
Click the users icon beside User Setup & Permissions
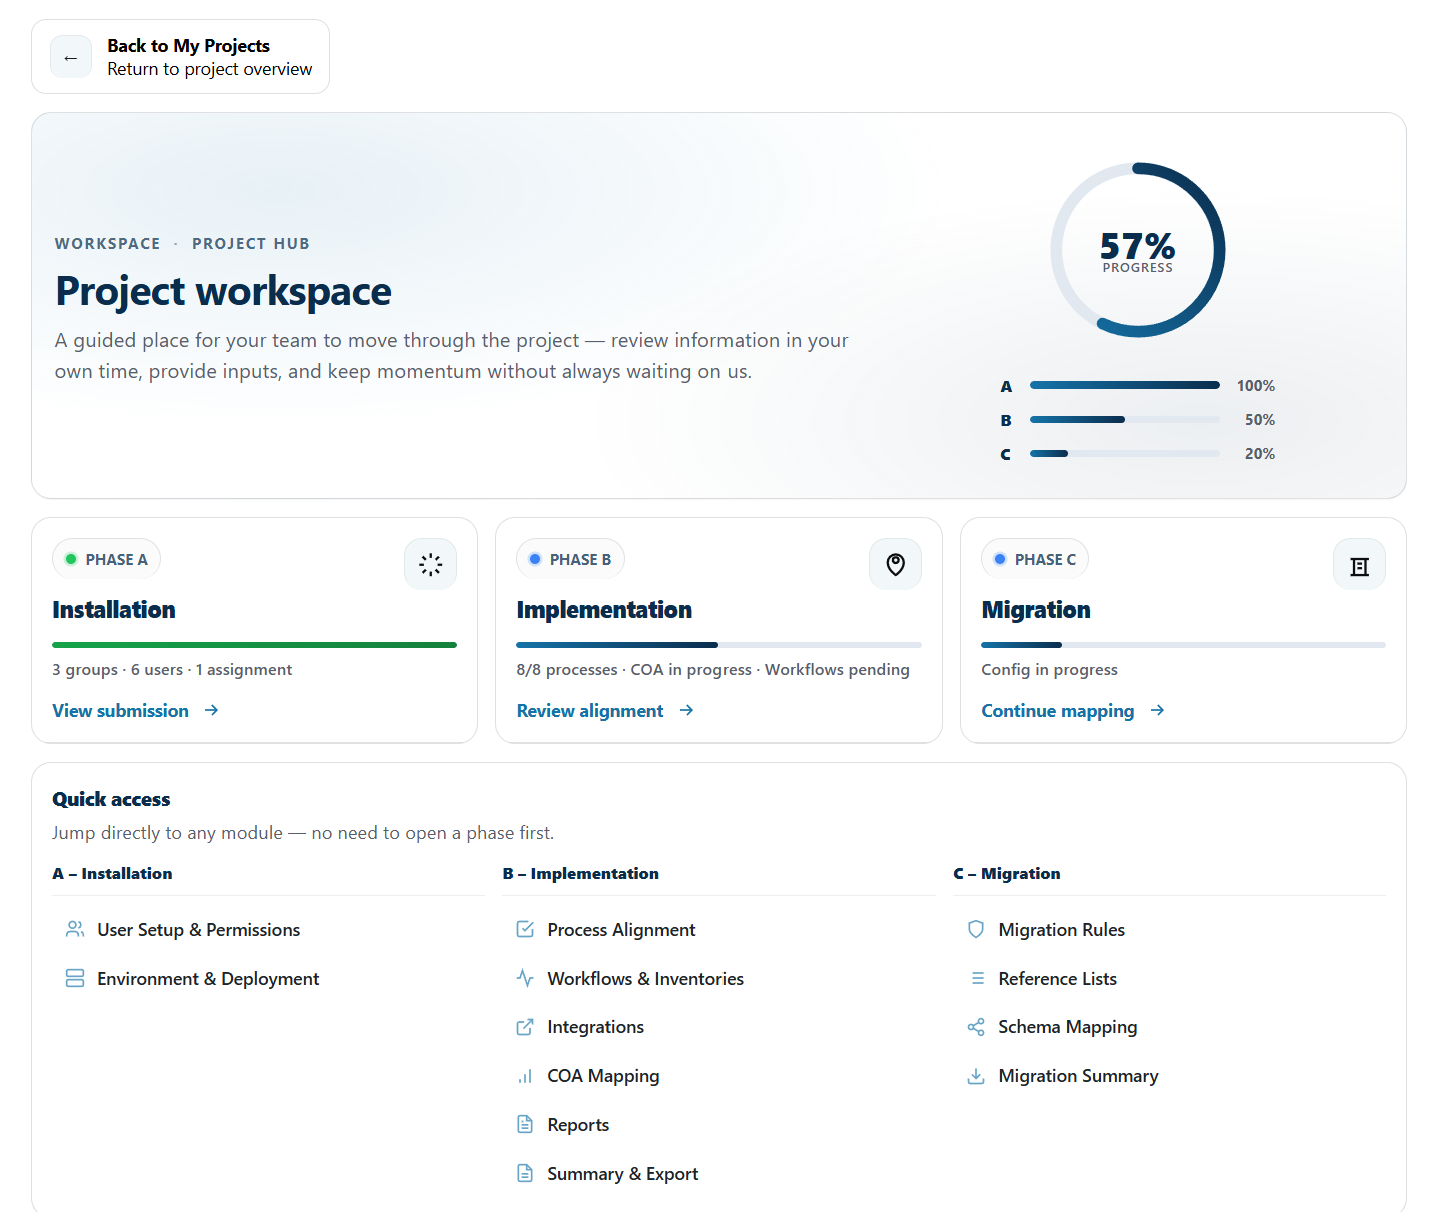75,929
